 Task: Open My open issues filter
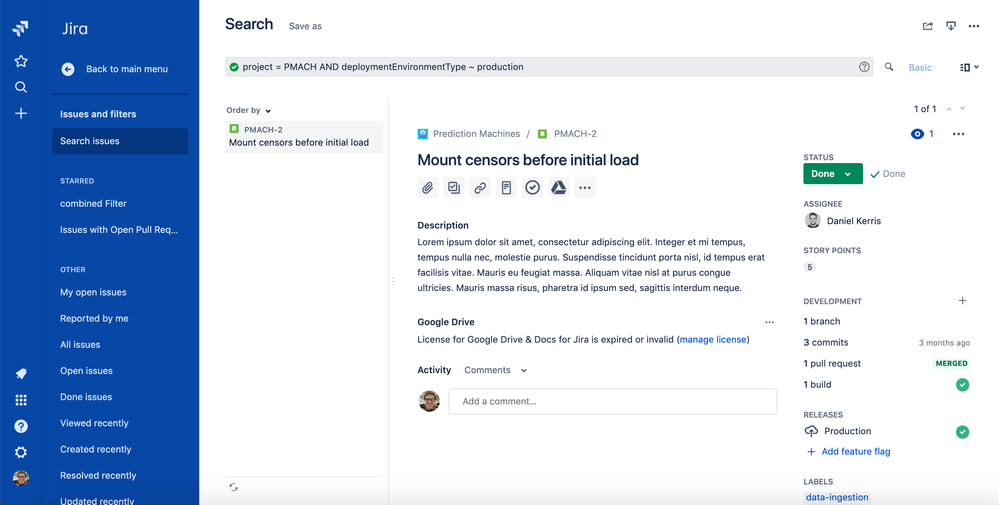93,292
